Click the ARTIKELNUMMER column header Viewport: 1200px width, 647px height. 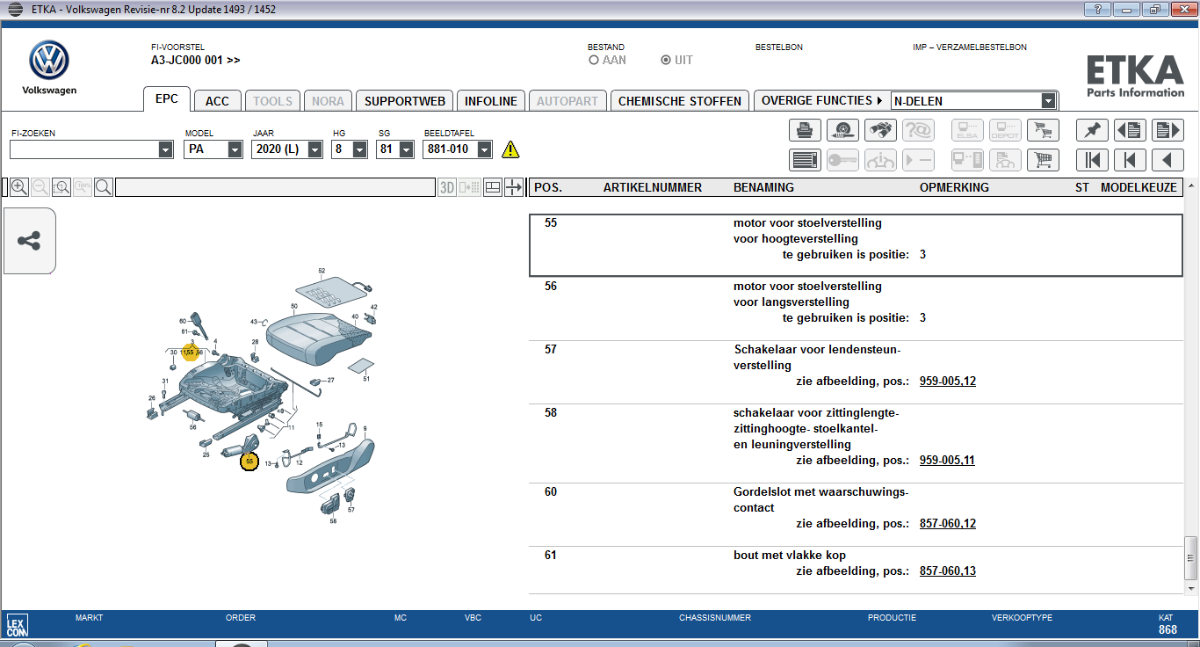pyautogui.click(x=653, y=187)
